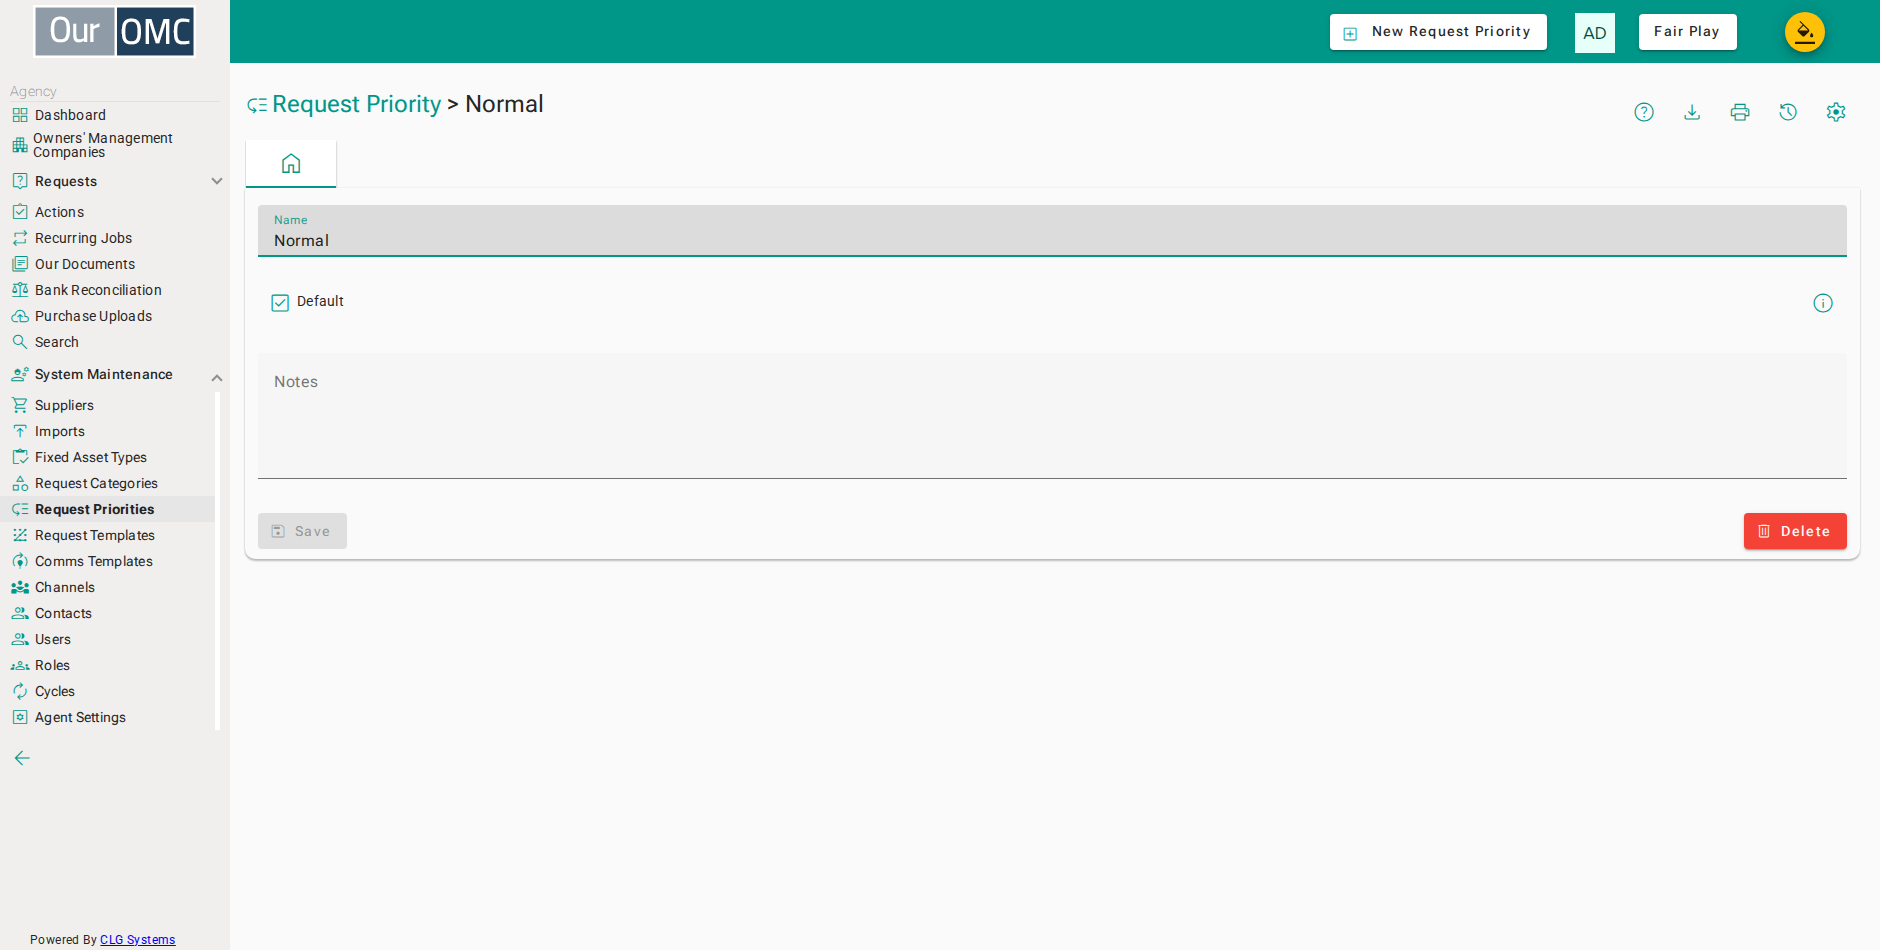Click the Bank Reconciliation scales icon
The height and width of the screenshot is (950, 1880).
pos(20,290)
